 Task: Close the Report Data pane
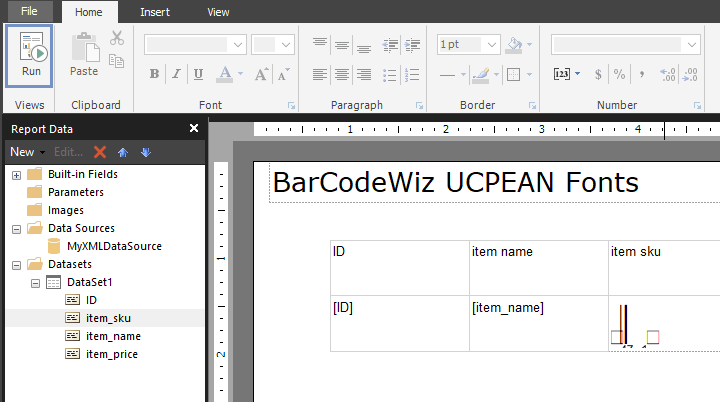(194, 128)
